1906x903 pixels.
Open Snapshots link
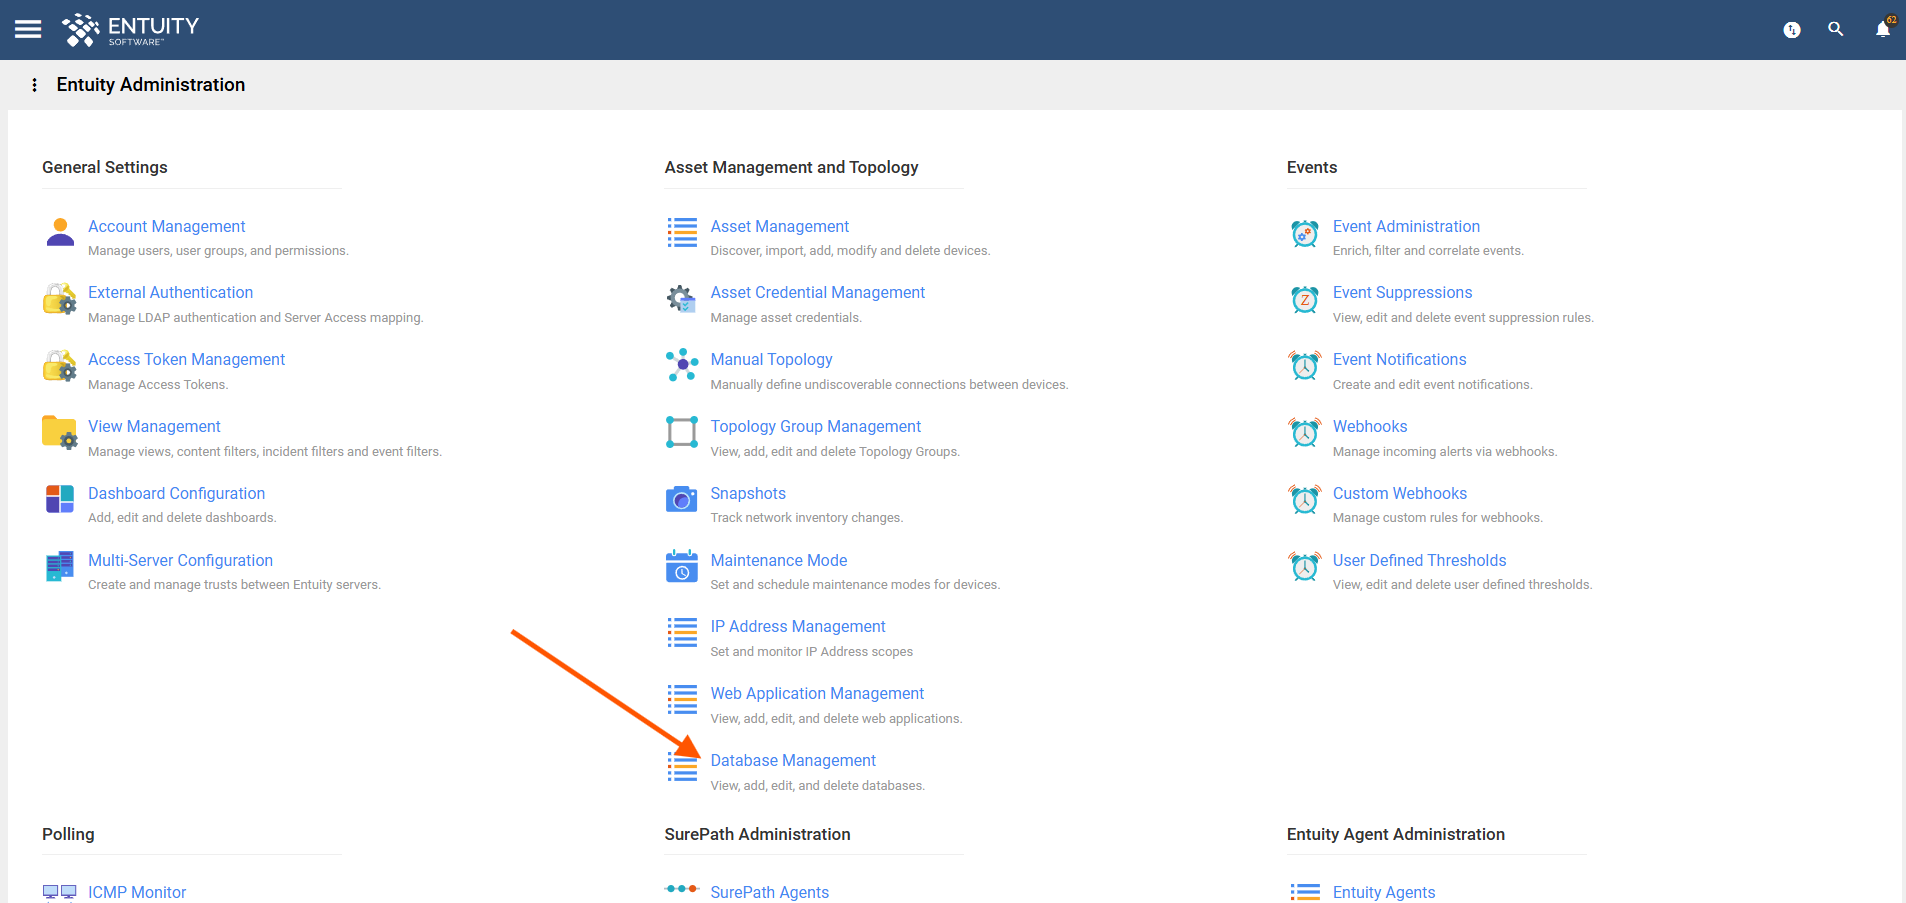(748, 493)
